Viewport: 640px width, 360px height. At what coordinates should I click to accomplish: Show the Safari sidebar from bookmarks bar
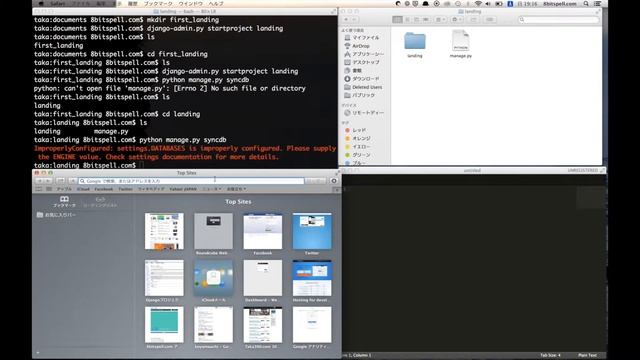[x=39, y=189]
